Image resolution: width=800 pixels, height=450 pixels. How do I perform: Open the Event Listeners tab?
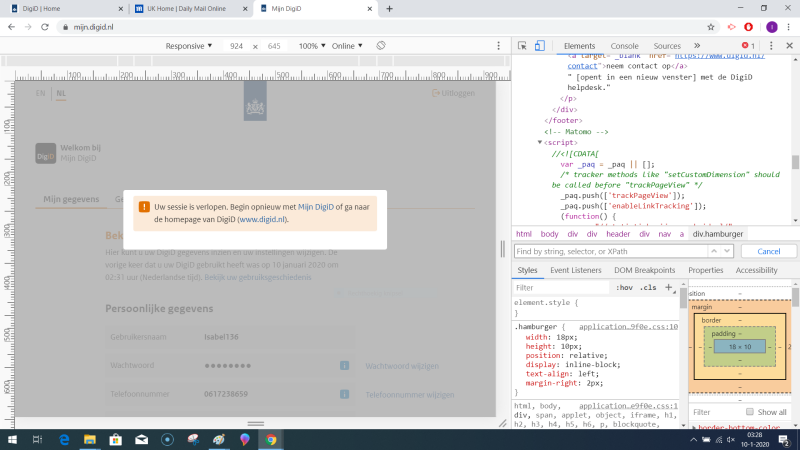(575, 270)
